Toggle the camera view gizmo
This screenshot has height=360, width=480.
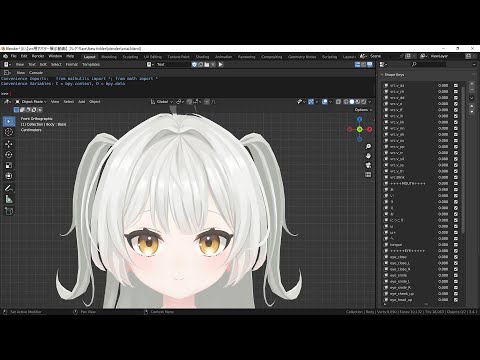368,165
